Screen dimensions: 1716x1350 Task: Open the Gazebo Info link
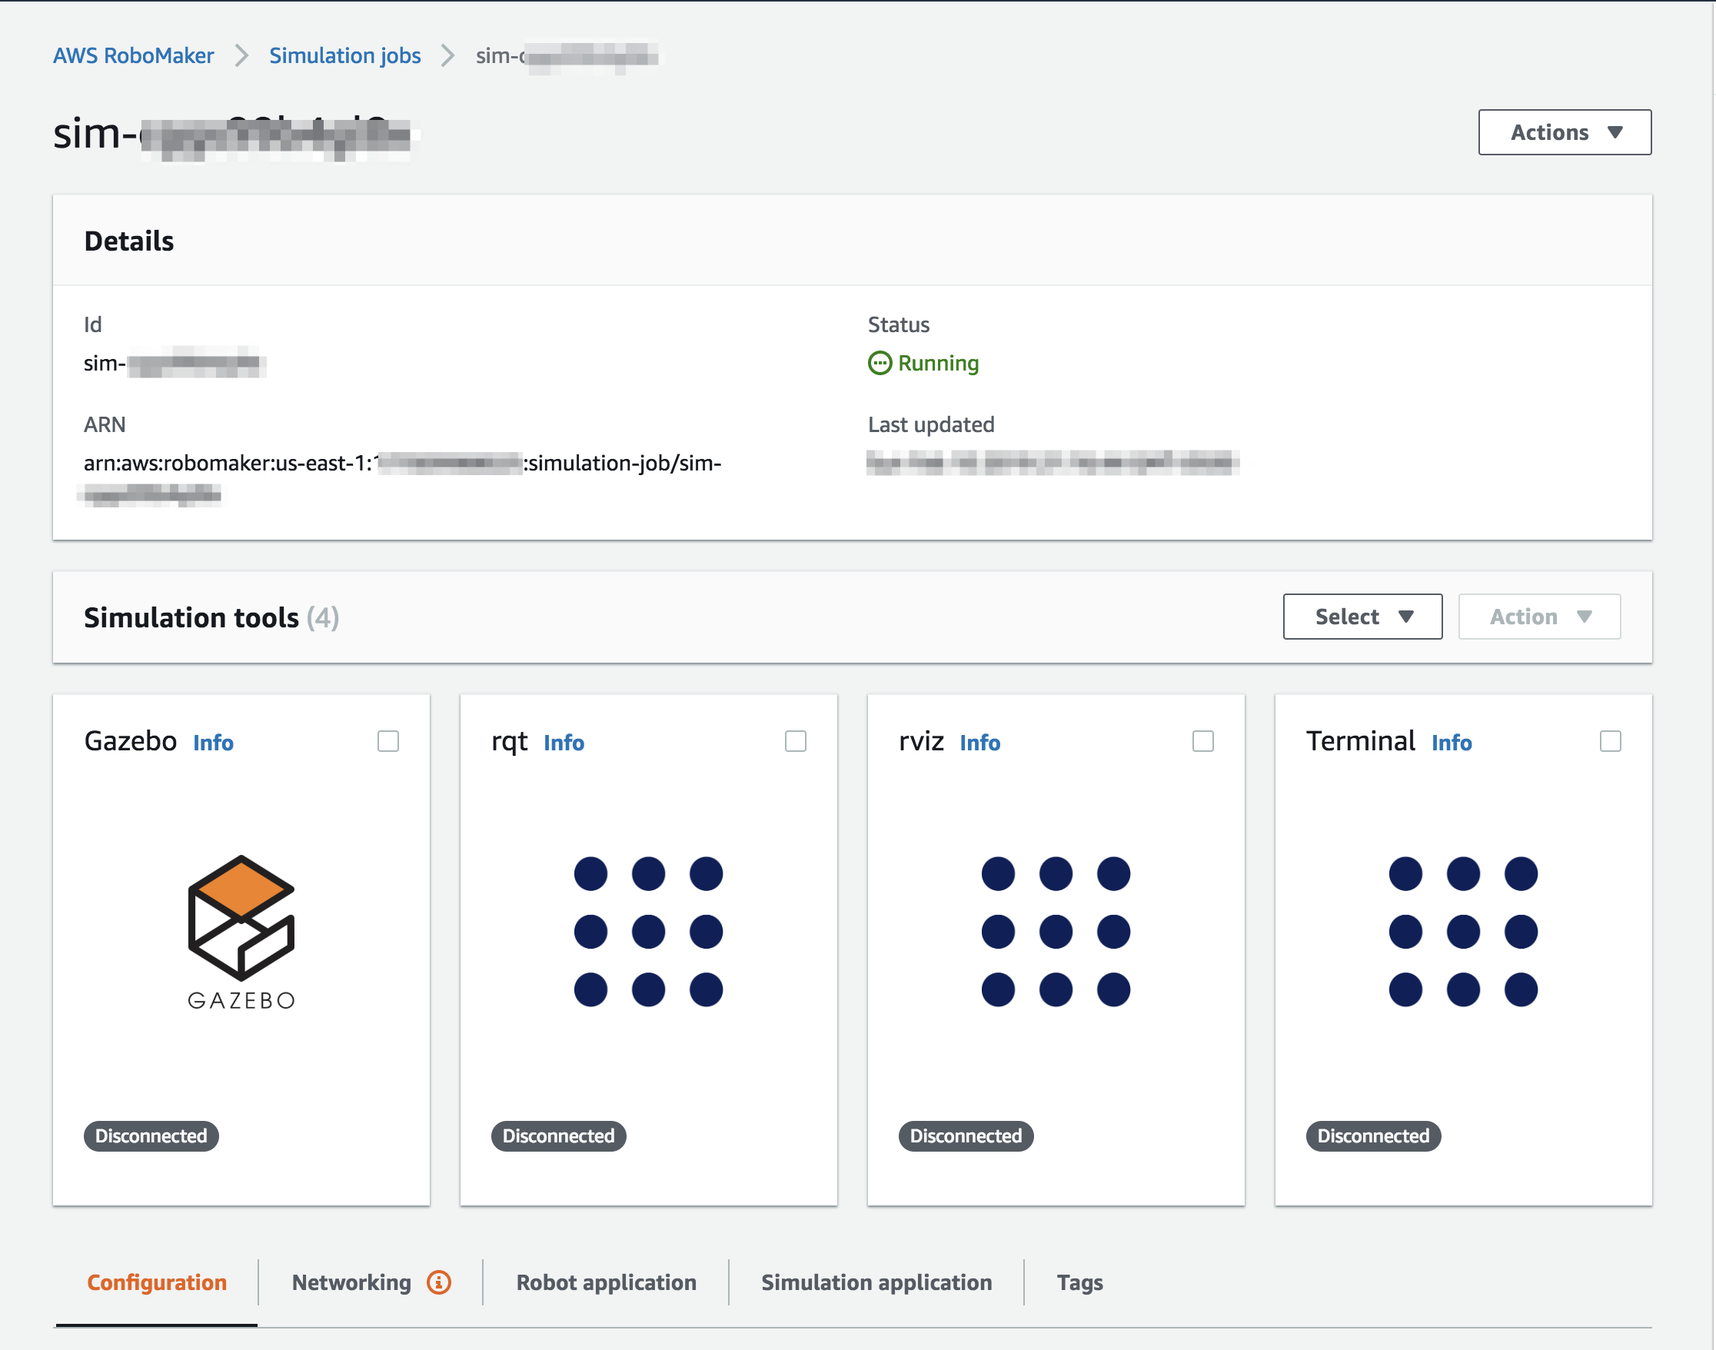point(213,742)
